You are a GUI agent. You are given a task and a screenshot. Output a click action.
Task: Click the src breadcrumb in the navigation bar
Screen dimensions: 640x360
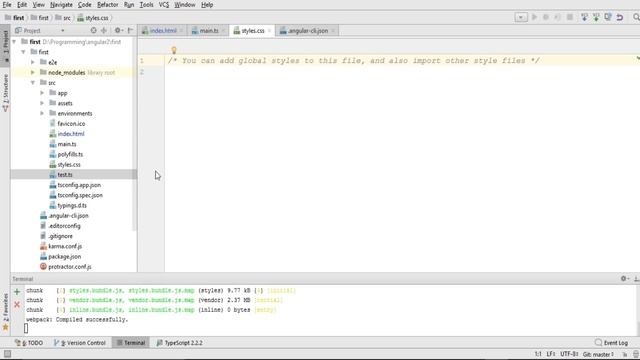coord(62,18)
